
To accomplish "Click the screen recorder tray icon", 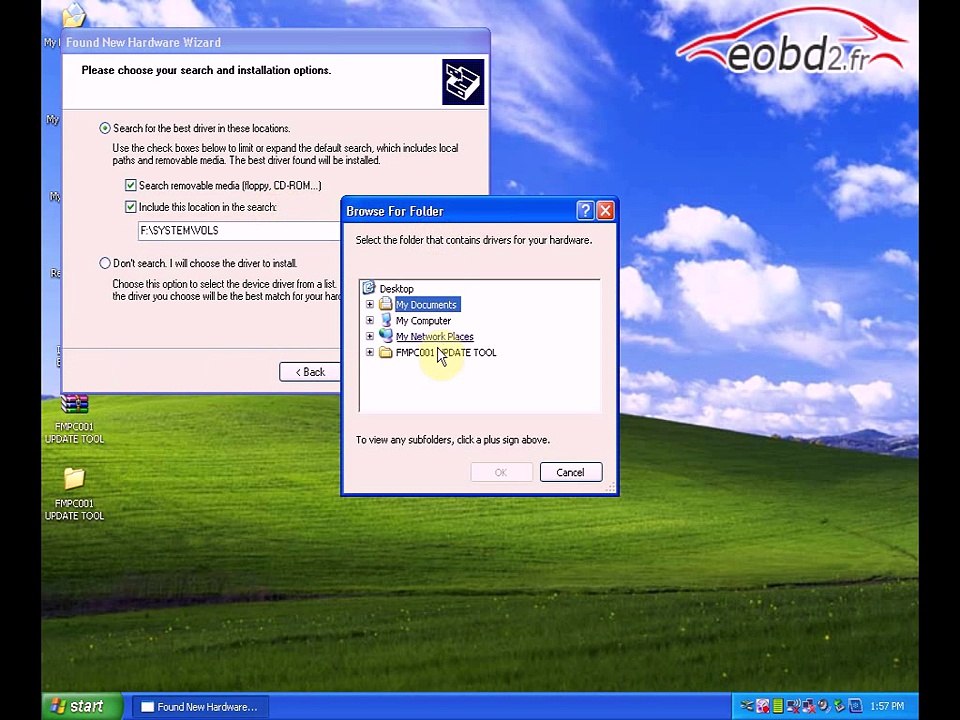I will tap(763, 706).
